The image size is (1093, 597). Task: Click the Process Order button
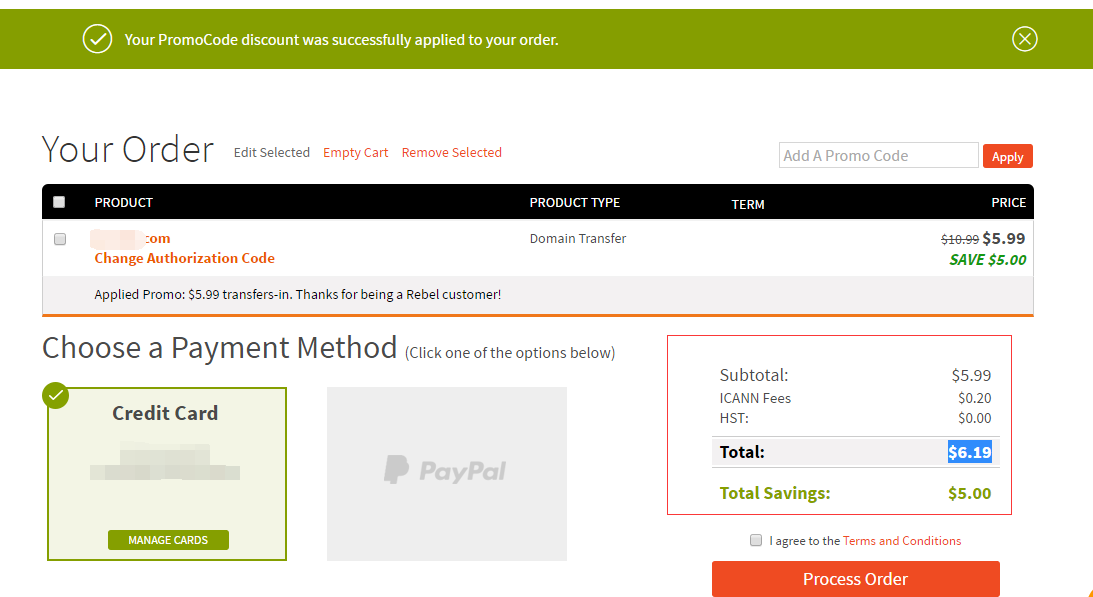pos(855,579)
